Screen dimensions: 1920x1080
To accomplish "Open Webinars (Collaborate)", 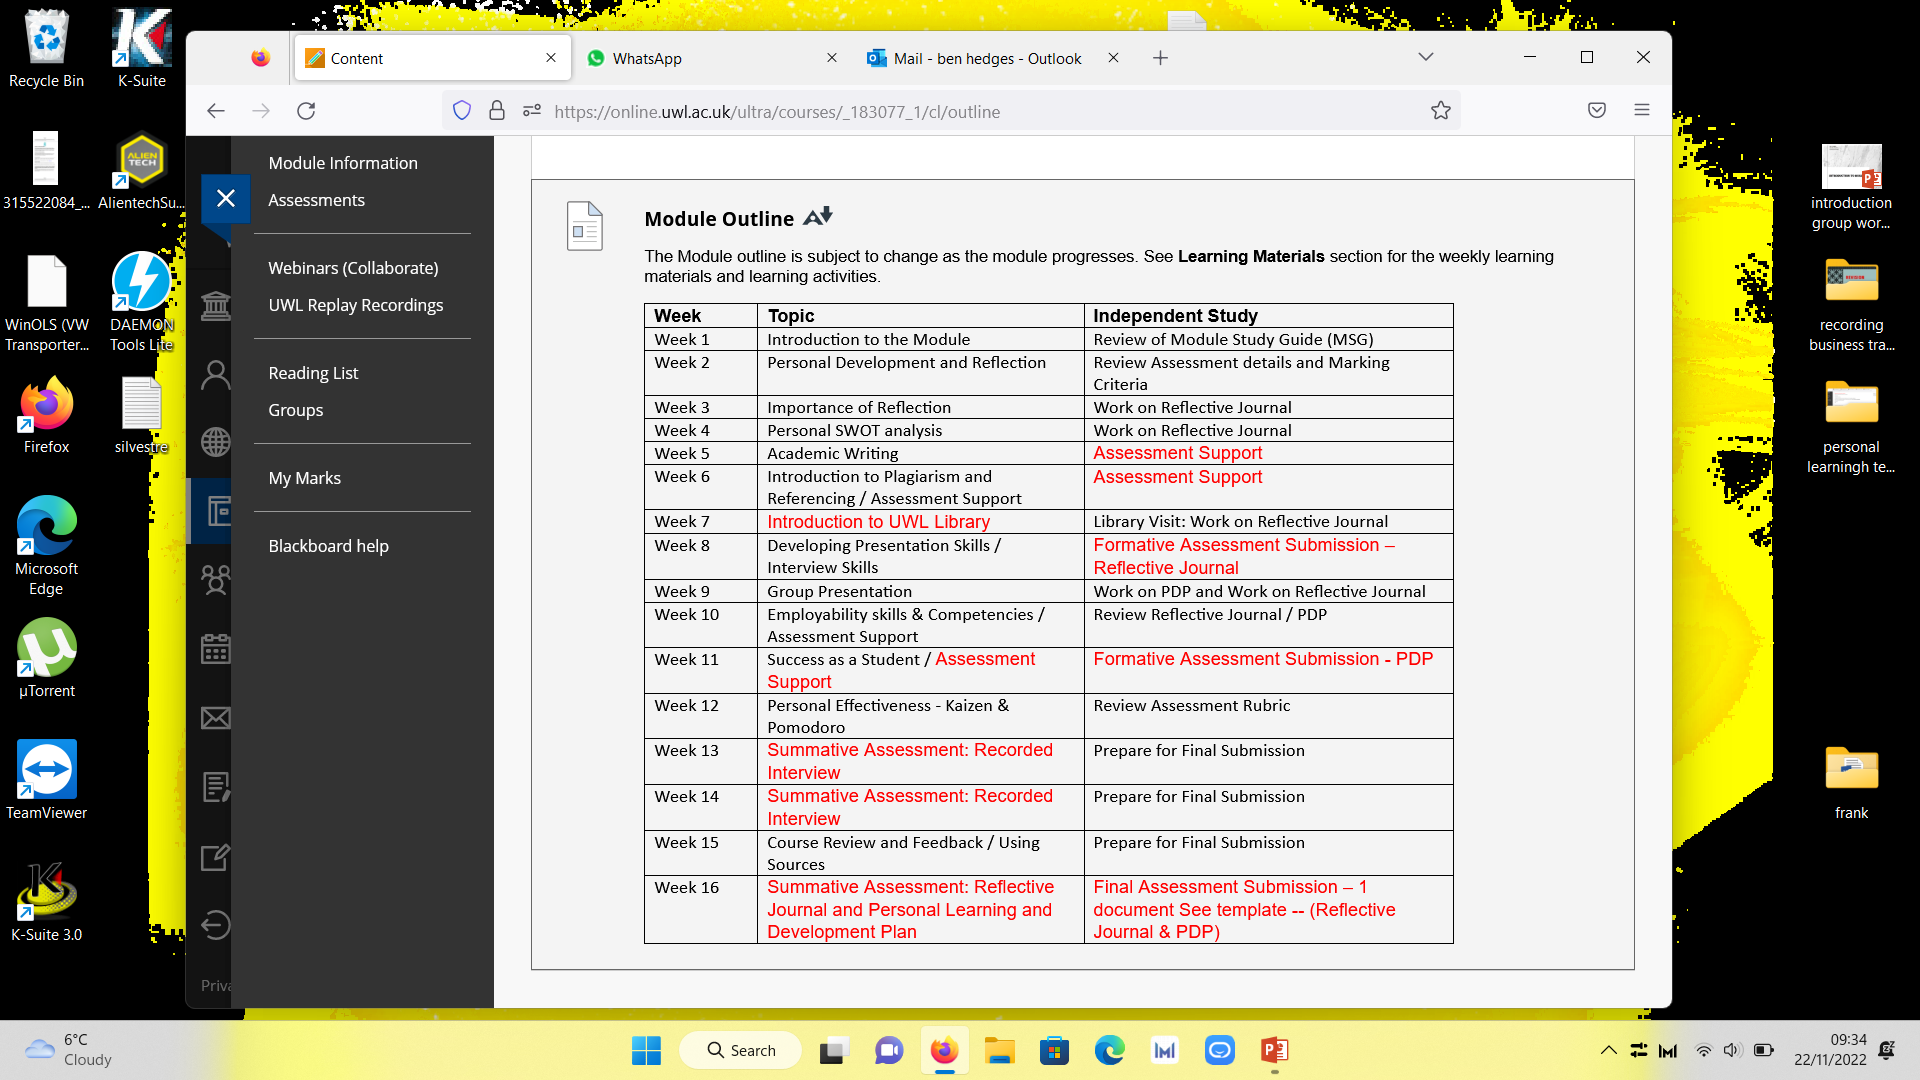I will coord(353,268).
